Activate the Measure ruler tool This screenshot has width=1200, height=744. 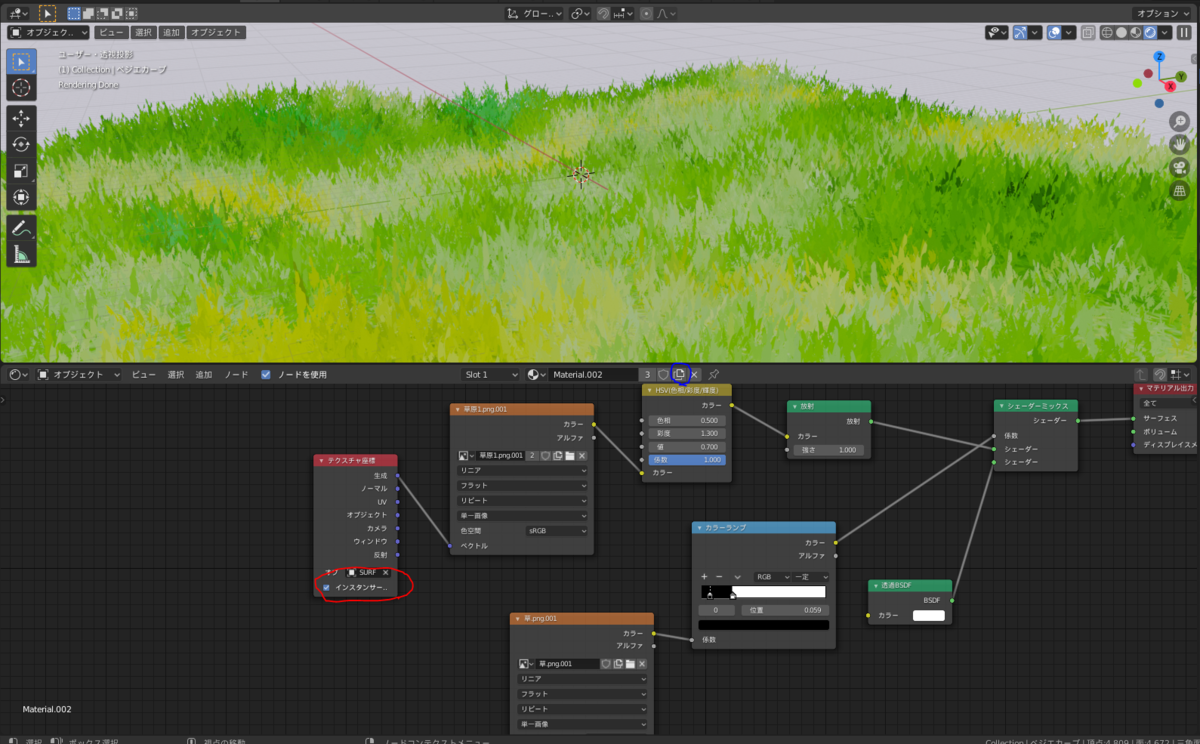pyautogui.click(x=21, y=254)
